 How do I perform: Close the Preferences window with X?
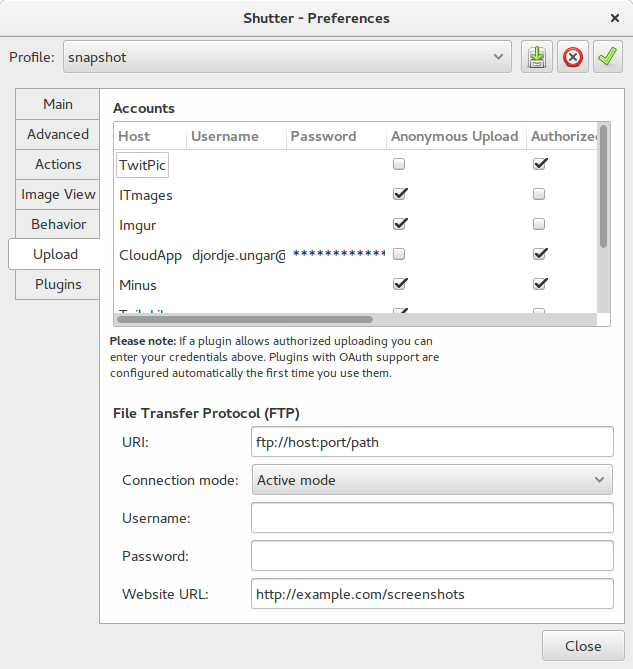615,18
